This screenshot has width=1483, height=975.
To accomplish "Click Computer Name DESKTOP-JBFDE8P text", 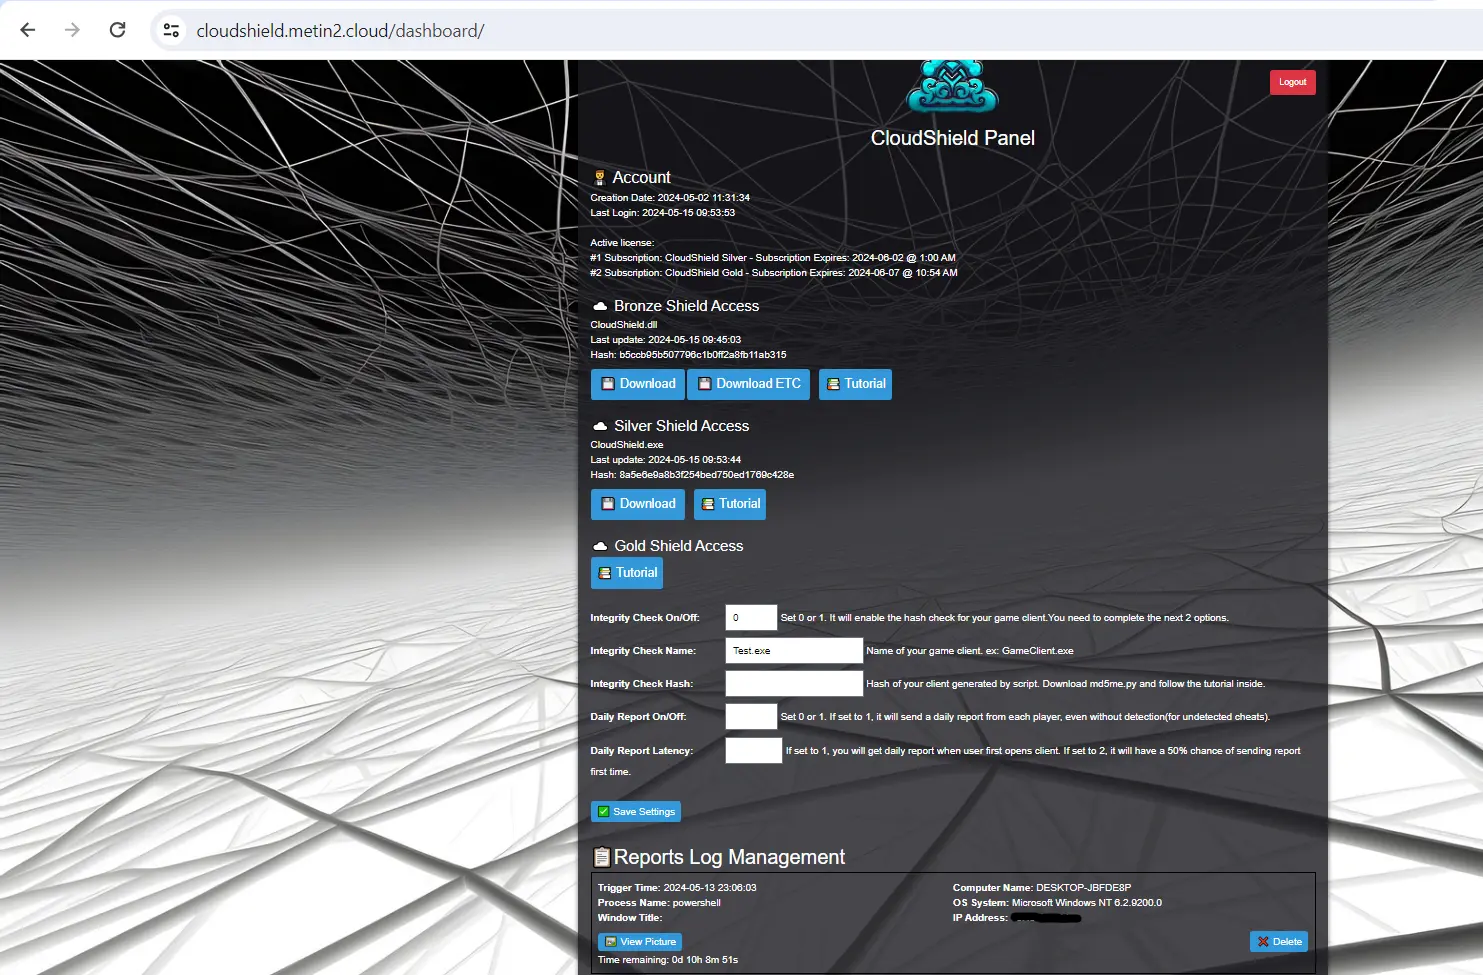I will [1042, 888].
